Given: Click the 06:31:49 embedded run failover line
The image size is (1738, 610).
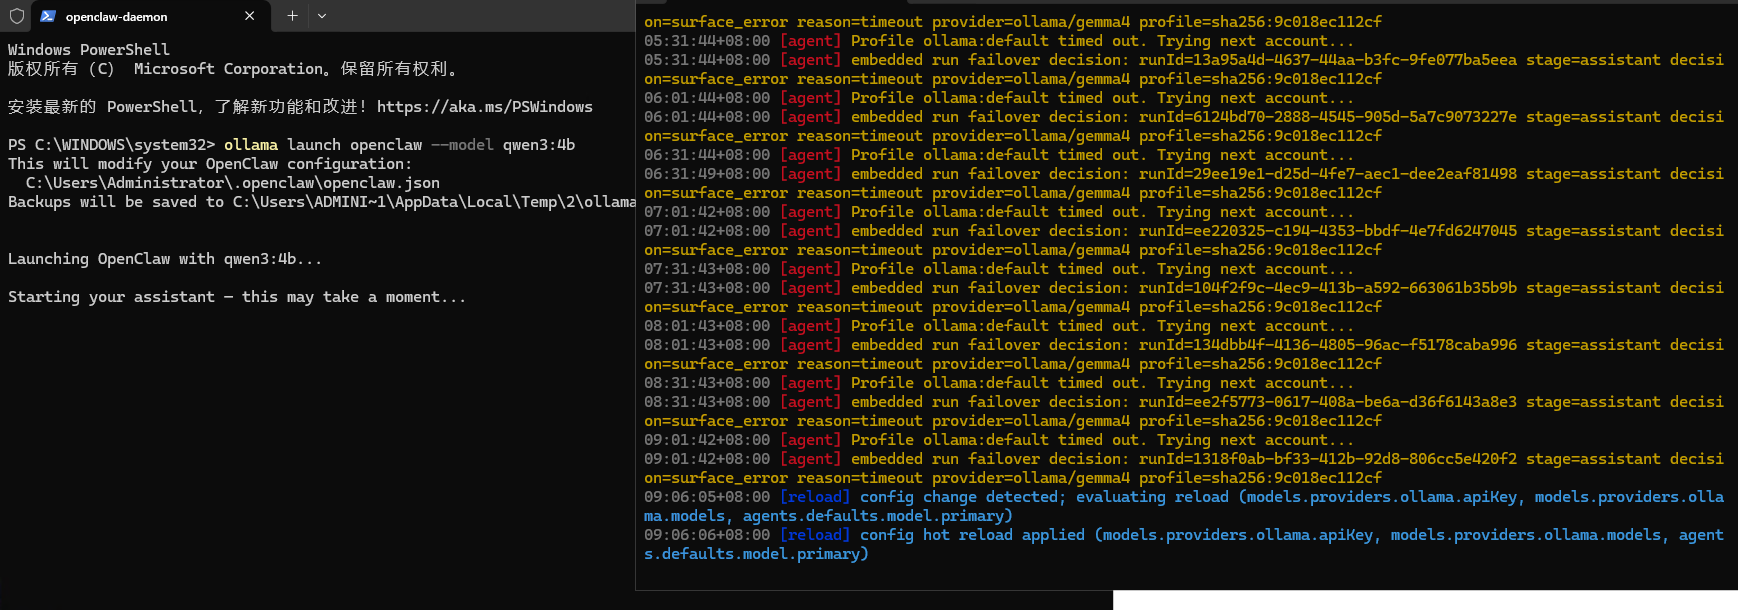Looking at the screenshot, I should pyautogui.click(x=1184, y=174).
